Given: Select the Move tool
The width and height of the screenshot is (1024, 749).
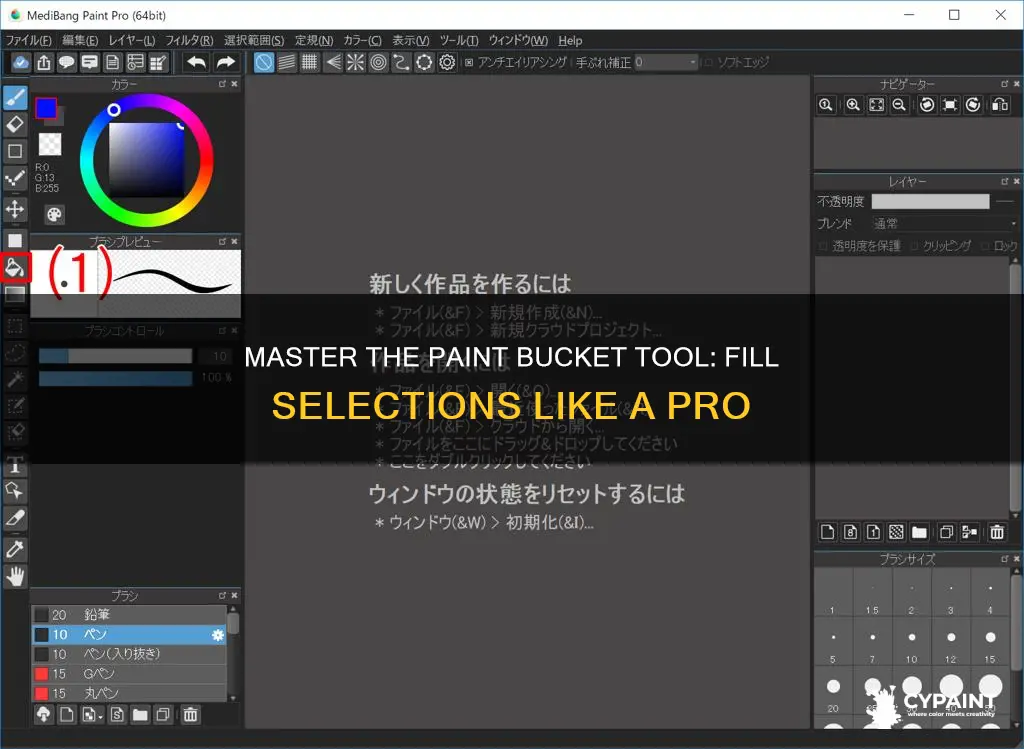Looking at the screenshot, I should tap(15, 209).
